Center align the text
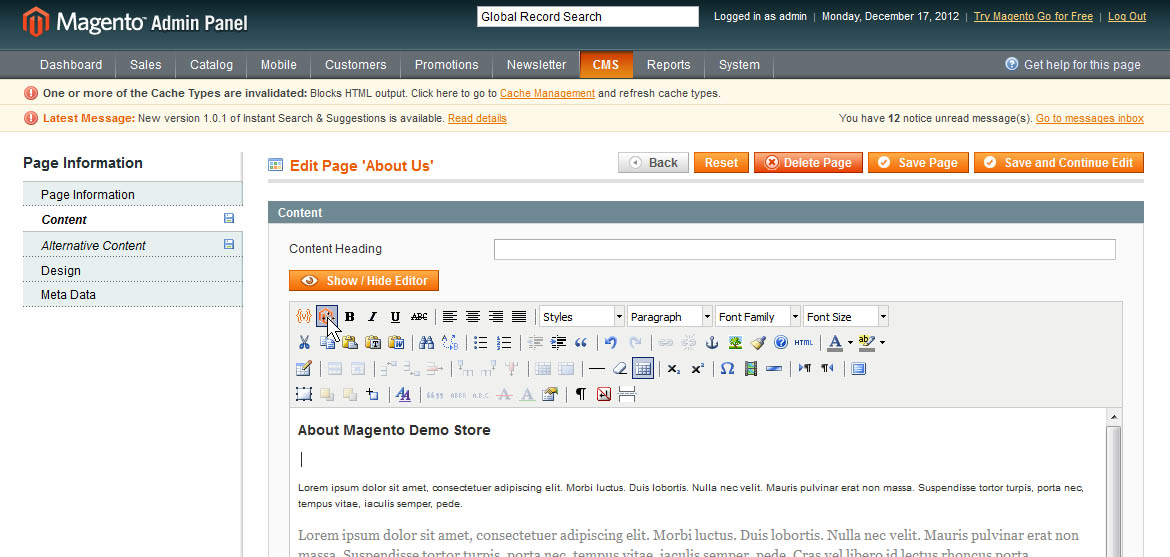The height and width of the screenshot is (557, 1170). tap(472, 317)
